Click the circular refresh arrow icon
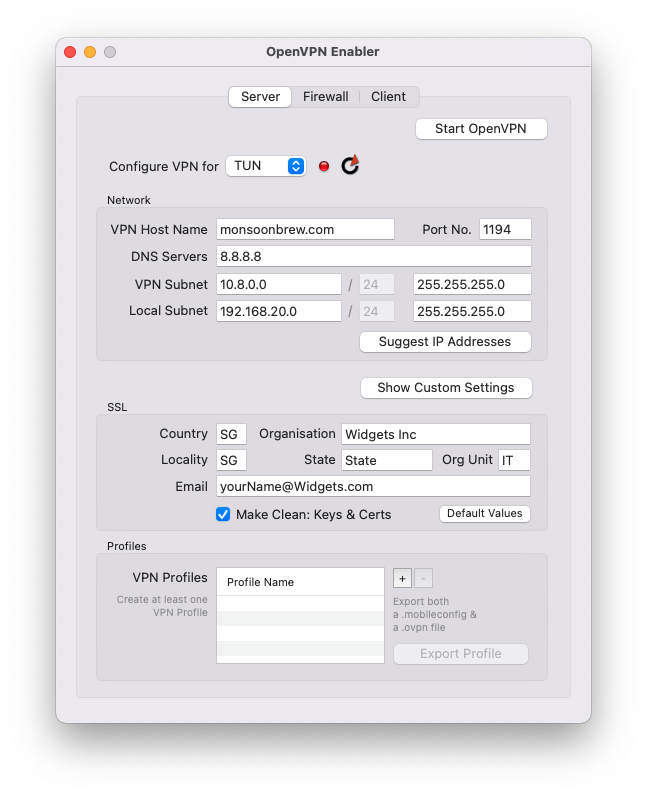 point(349,166)
